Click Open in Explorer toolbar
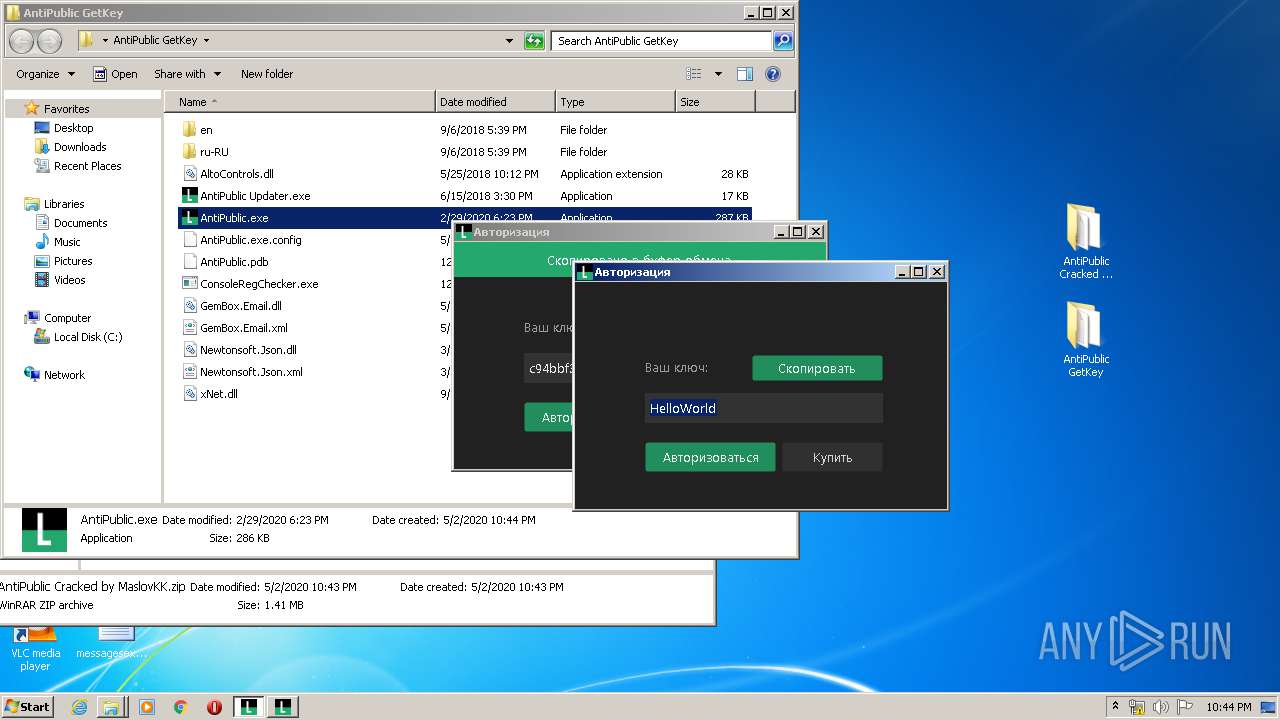 [115, 74]
